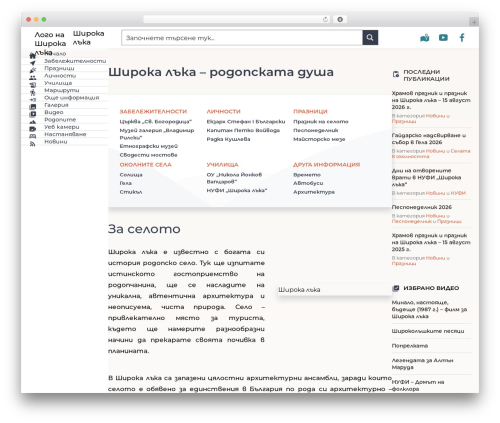
Task: Open video Попрелката
Action: coord(410,346)
